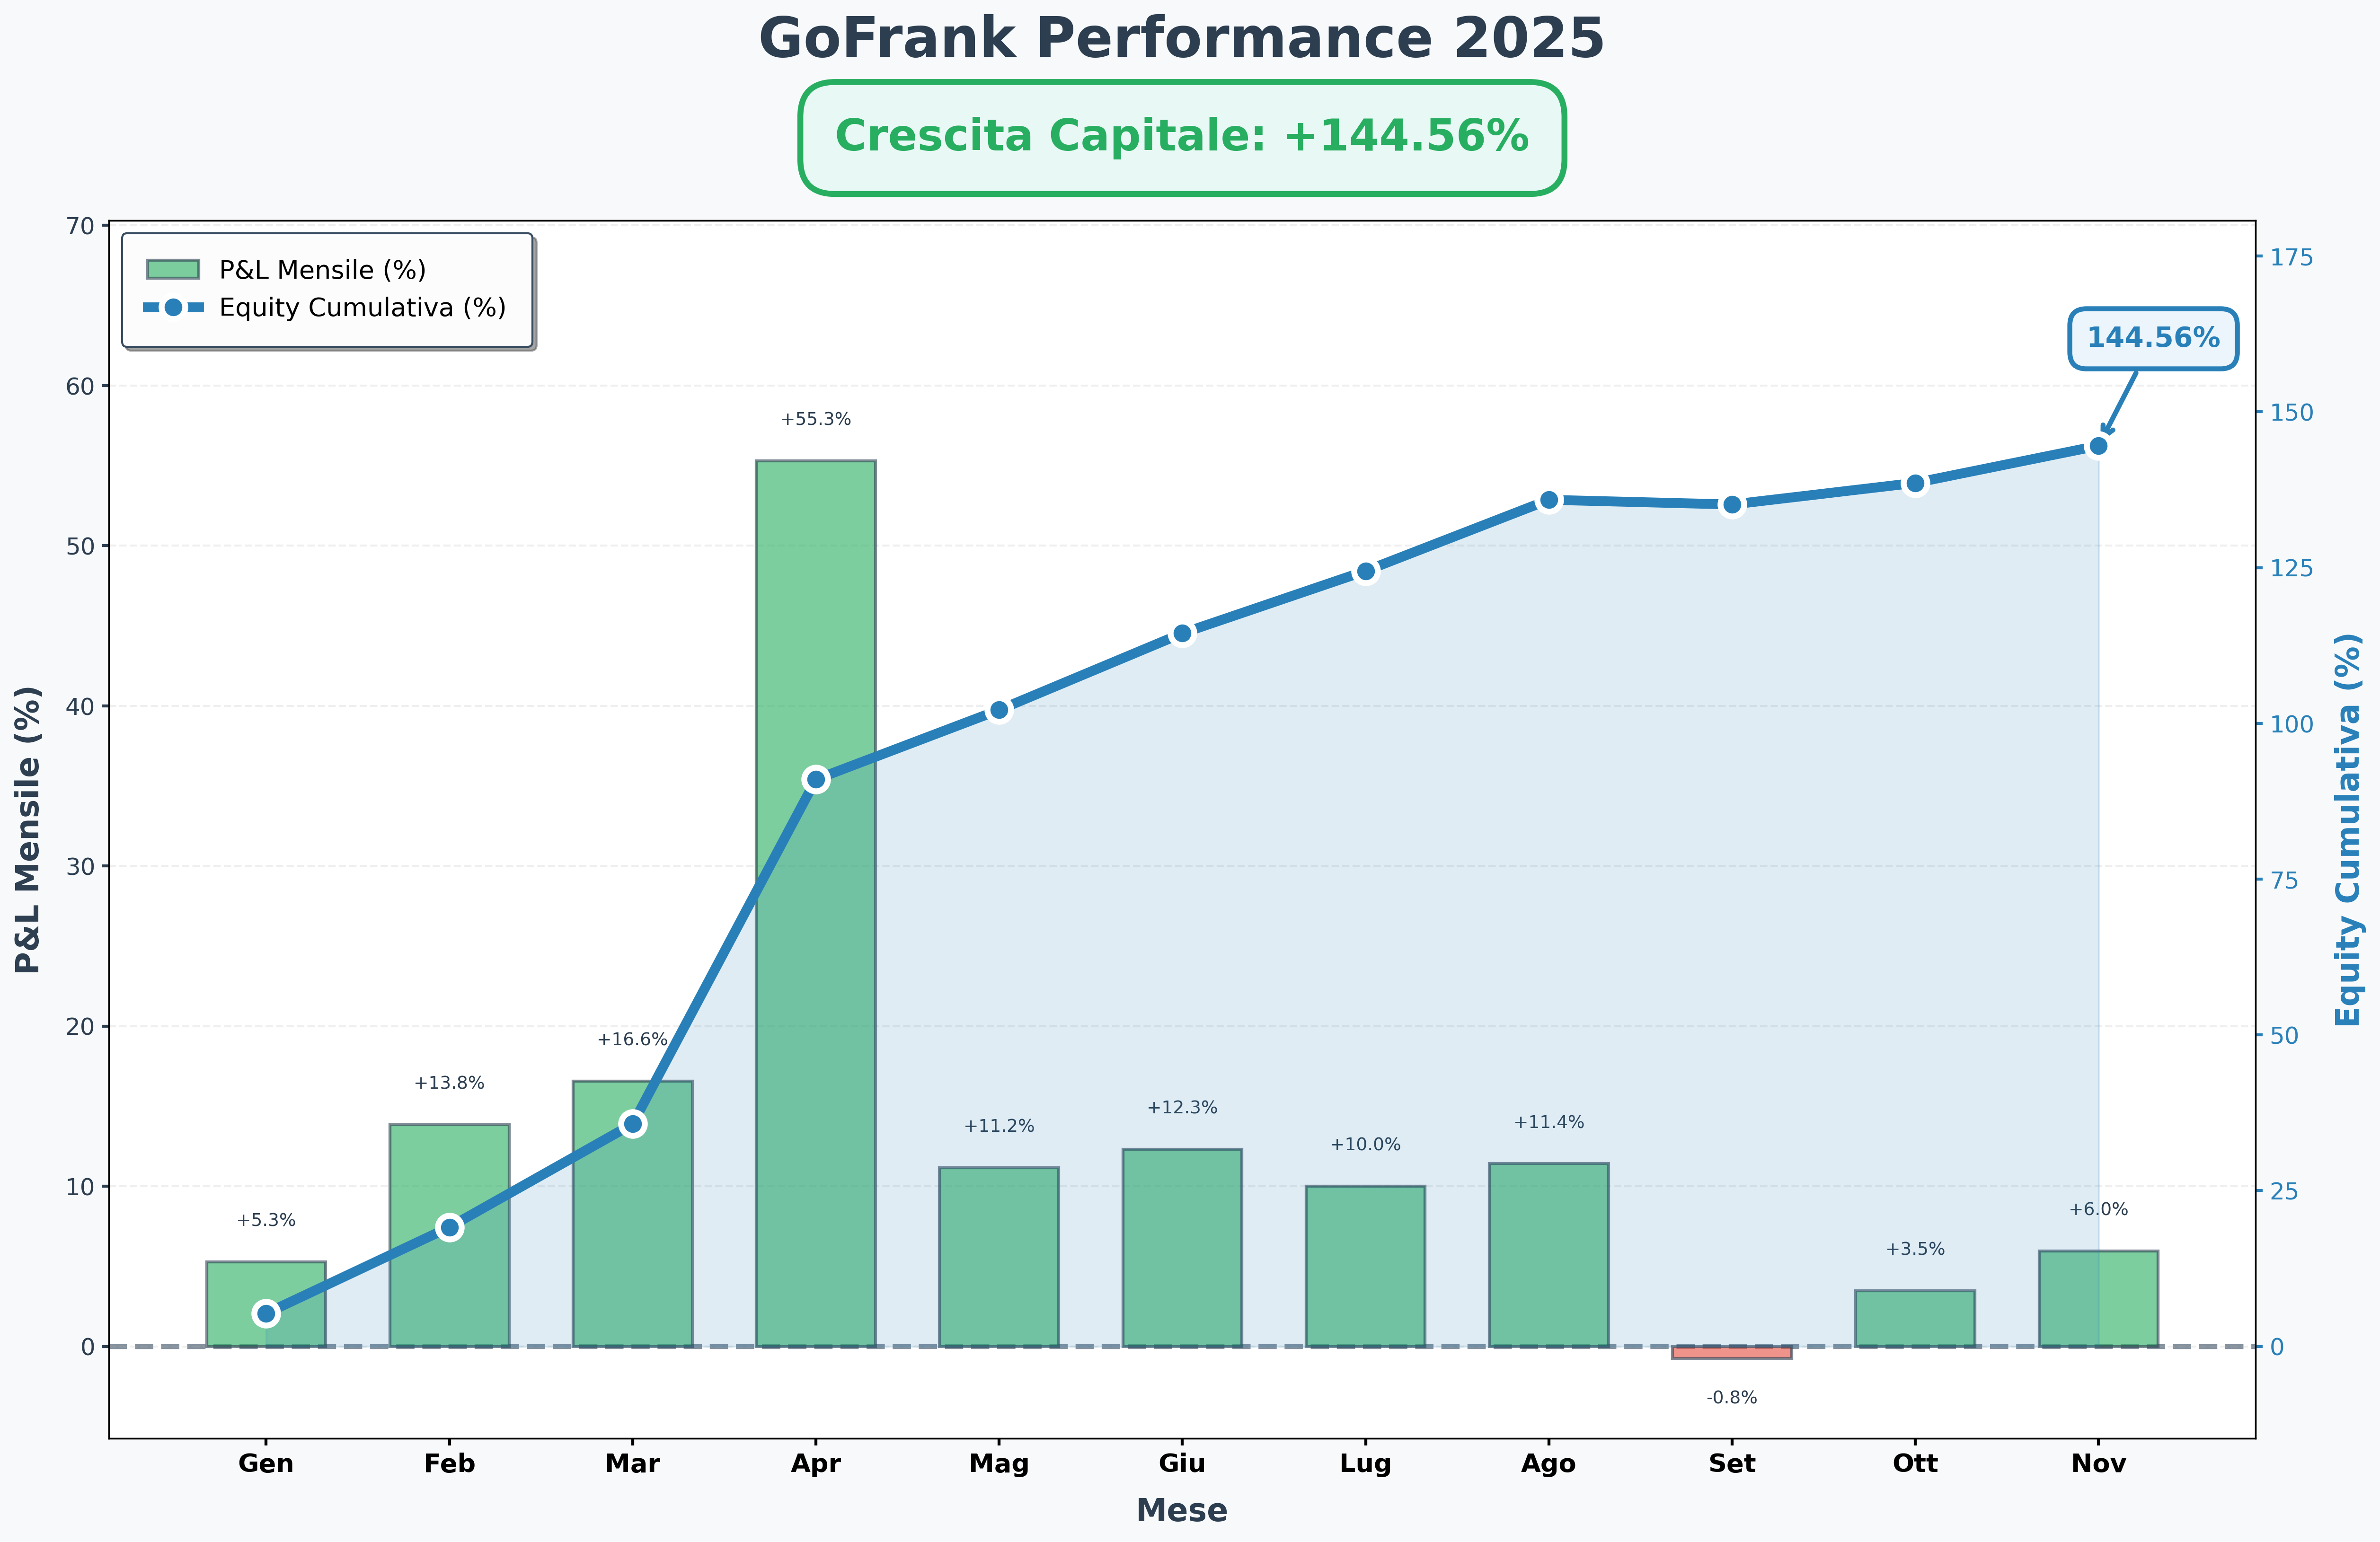Click the equity line marker at Ago

pyautogui.click(x=1549, y=500)
